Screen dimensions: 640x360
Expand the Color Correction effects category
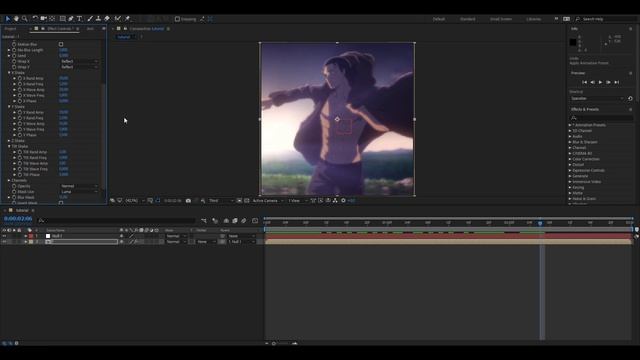coord(570,159)
